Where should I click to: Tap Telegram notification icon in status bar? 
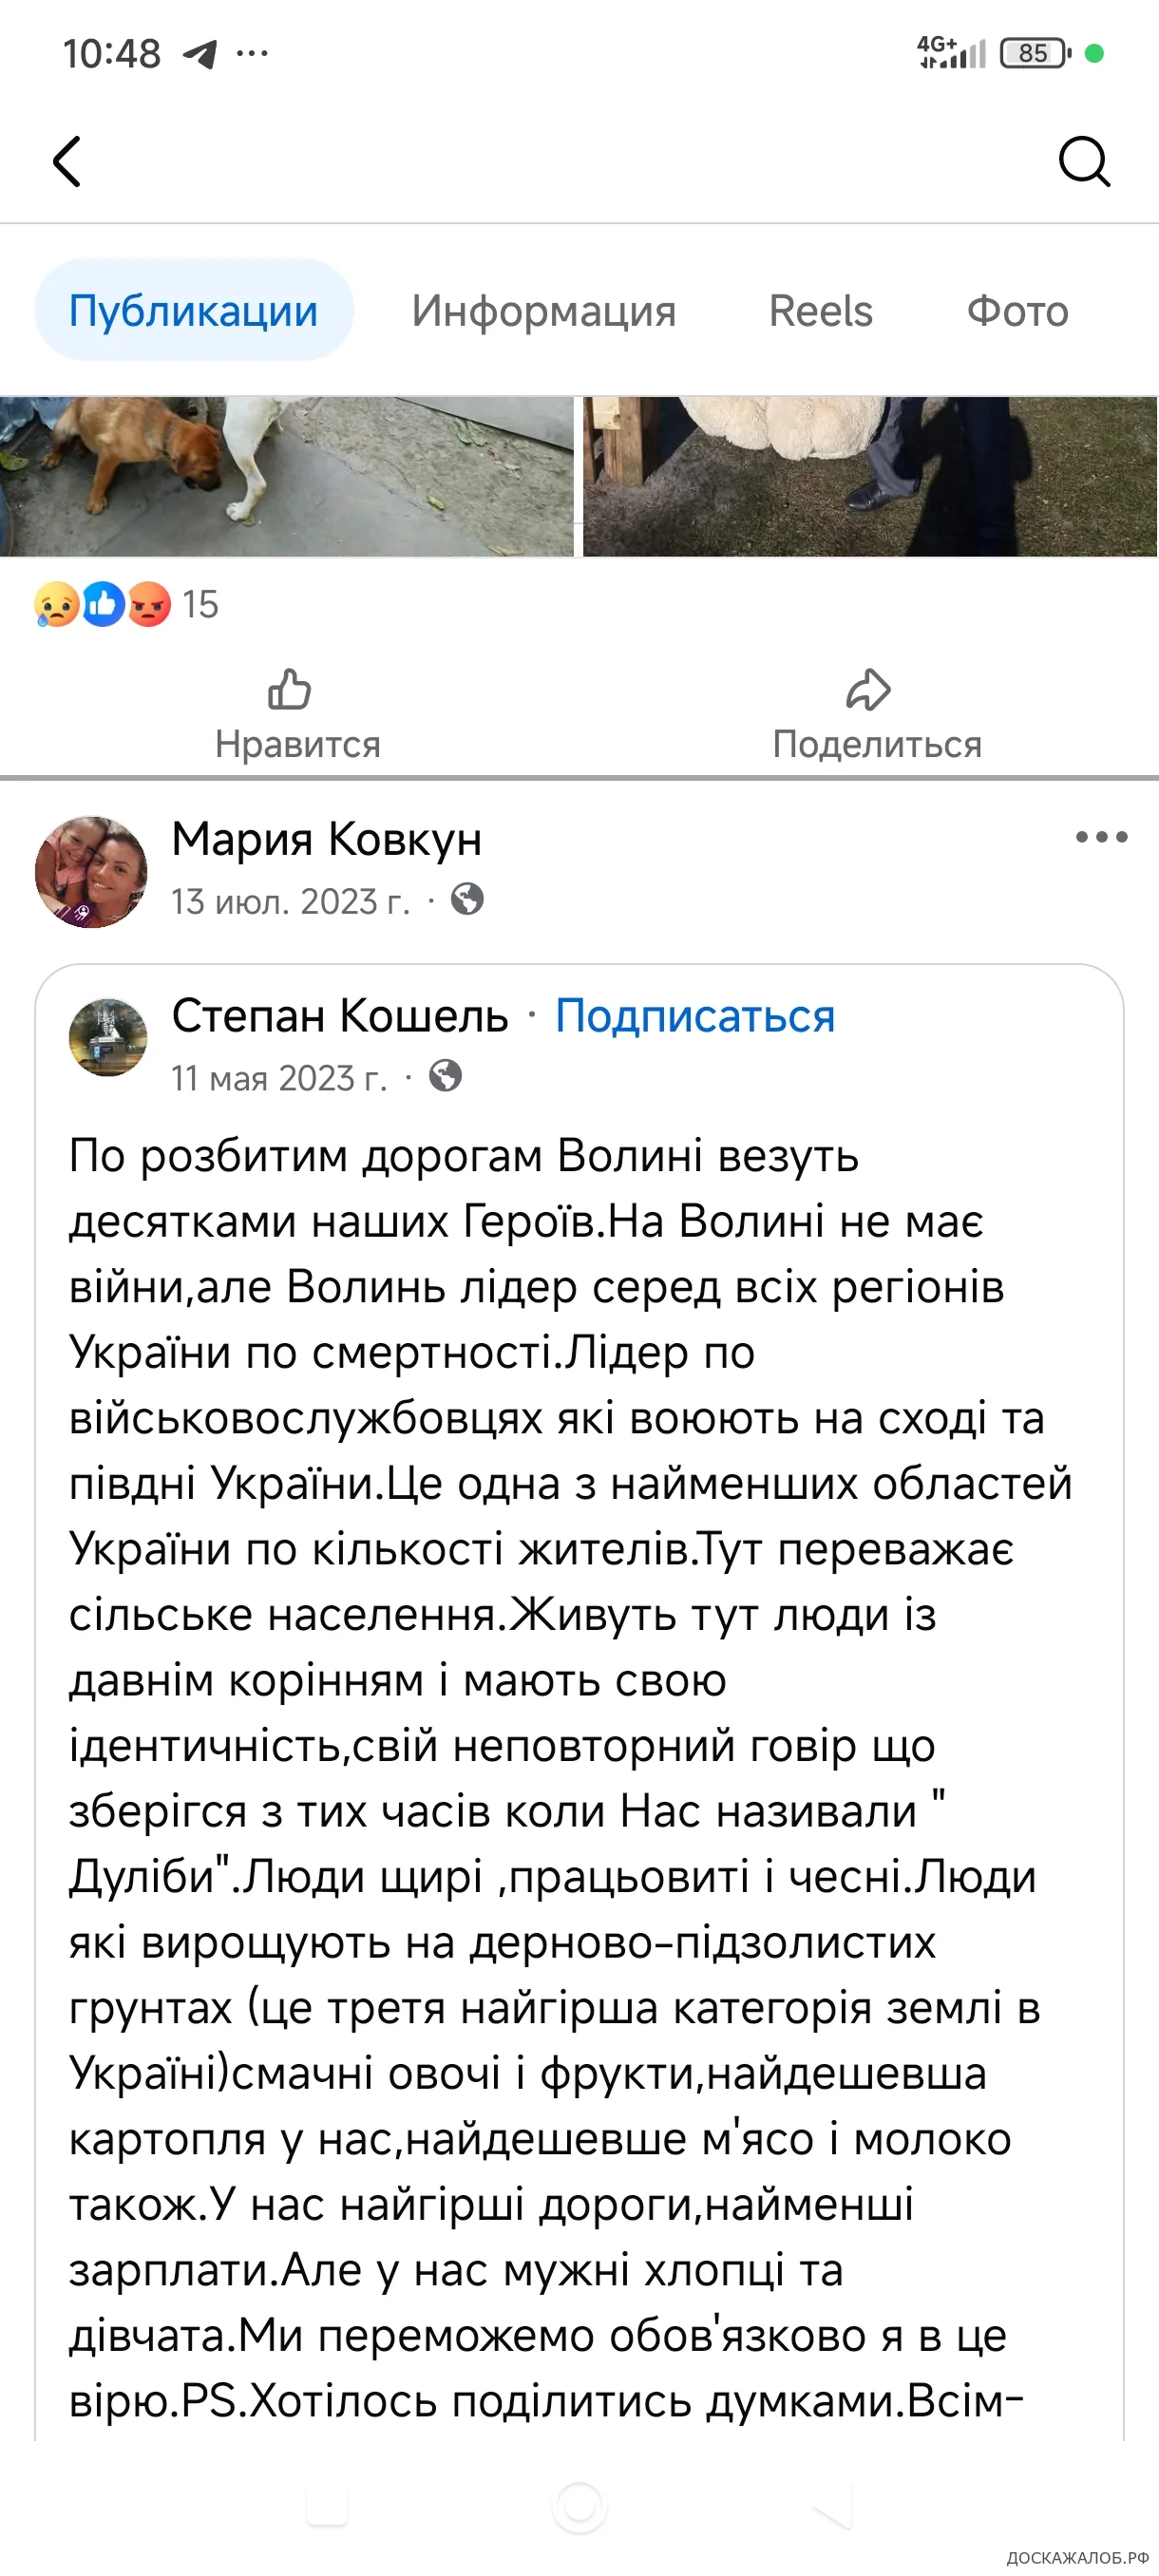click(200, 54)
